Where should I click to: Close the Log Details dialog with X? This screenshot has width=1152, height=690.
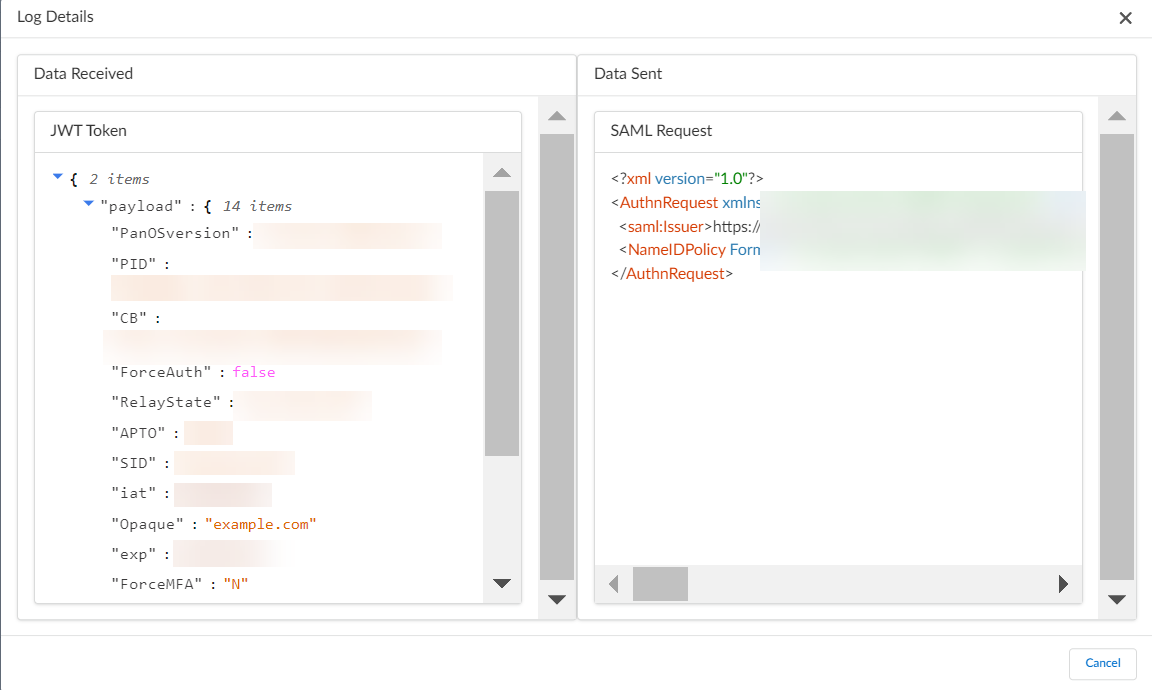tap(1125, 18)
